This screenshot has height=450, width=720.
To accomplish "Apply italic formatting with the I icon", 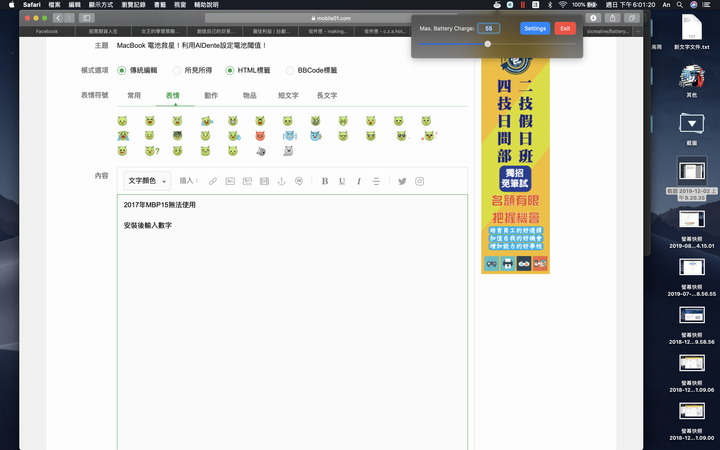I will (x=359, y=181).
